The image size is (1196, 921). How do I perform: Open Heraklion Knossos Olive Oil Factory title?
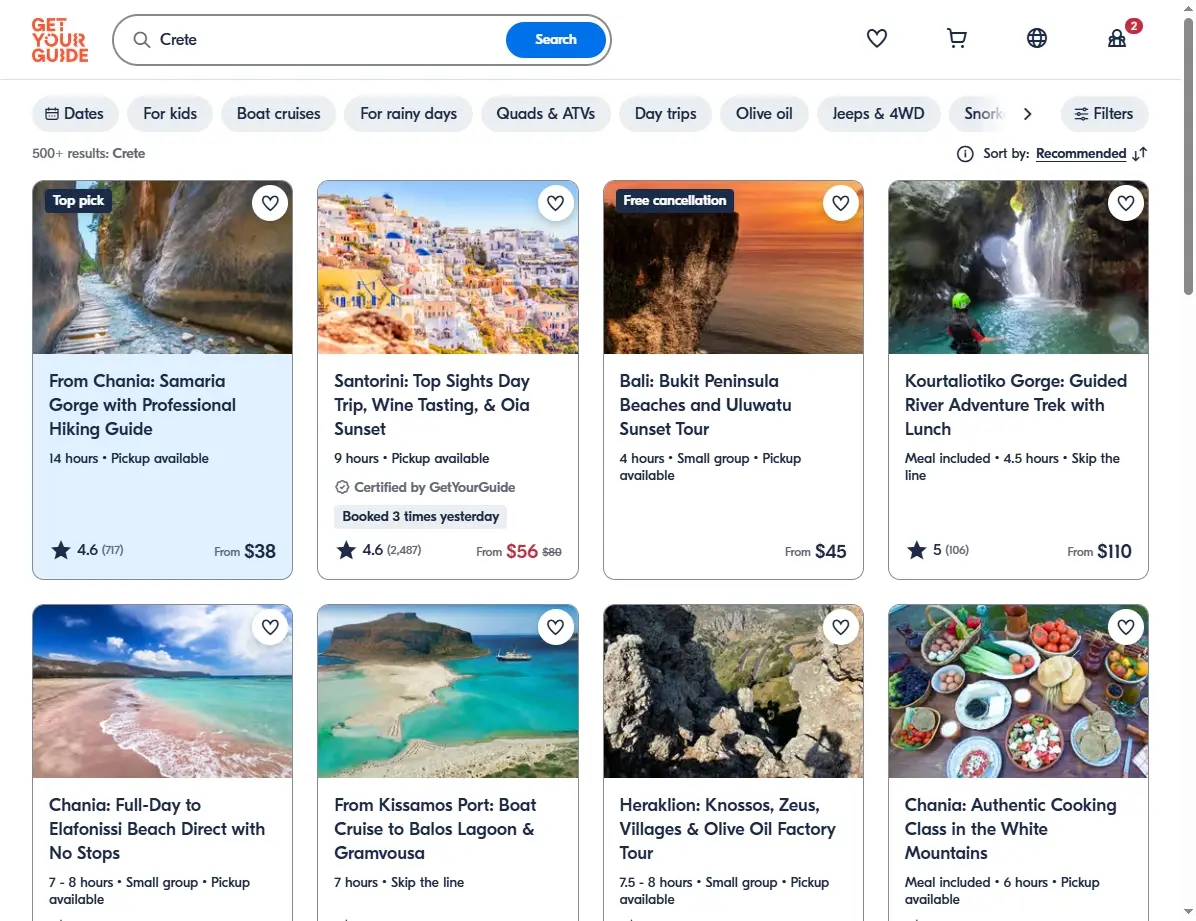click(x=727, y=829)
